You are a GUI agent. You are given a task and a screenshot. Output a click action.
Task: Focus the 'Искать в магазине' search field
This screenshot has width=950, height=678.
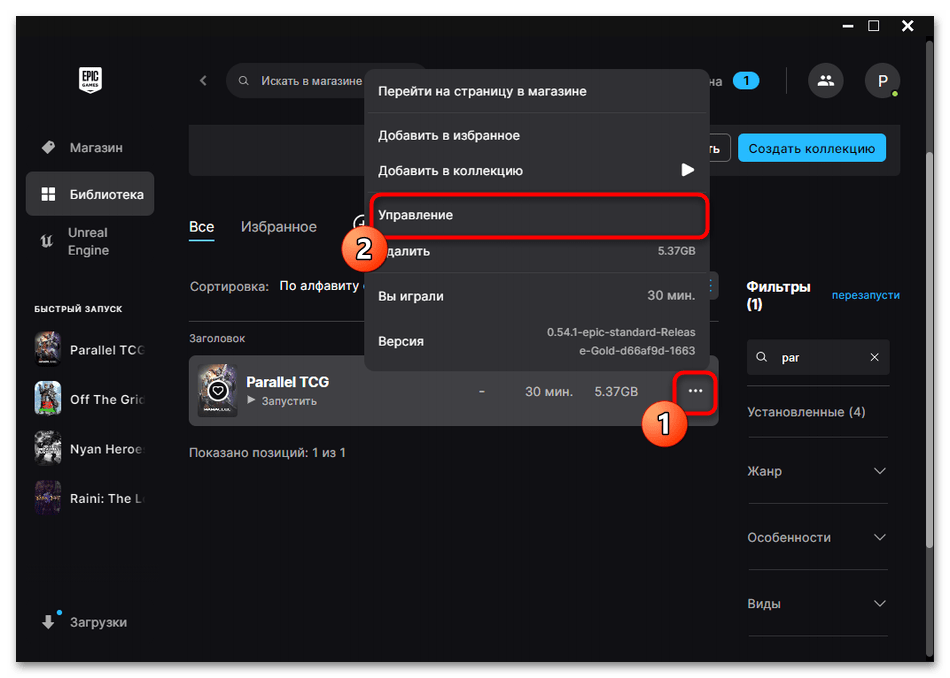point(311,81)
